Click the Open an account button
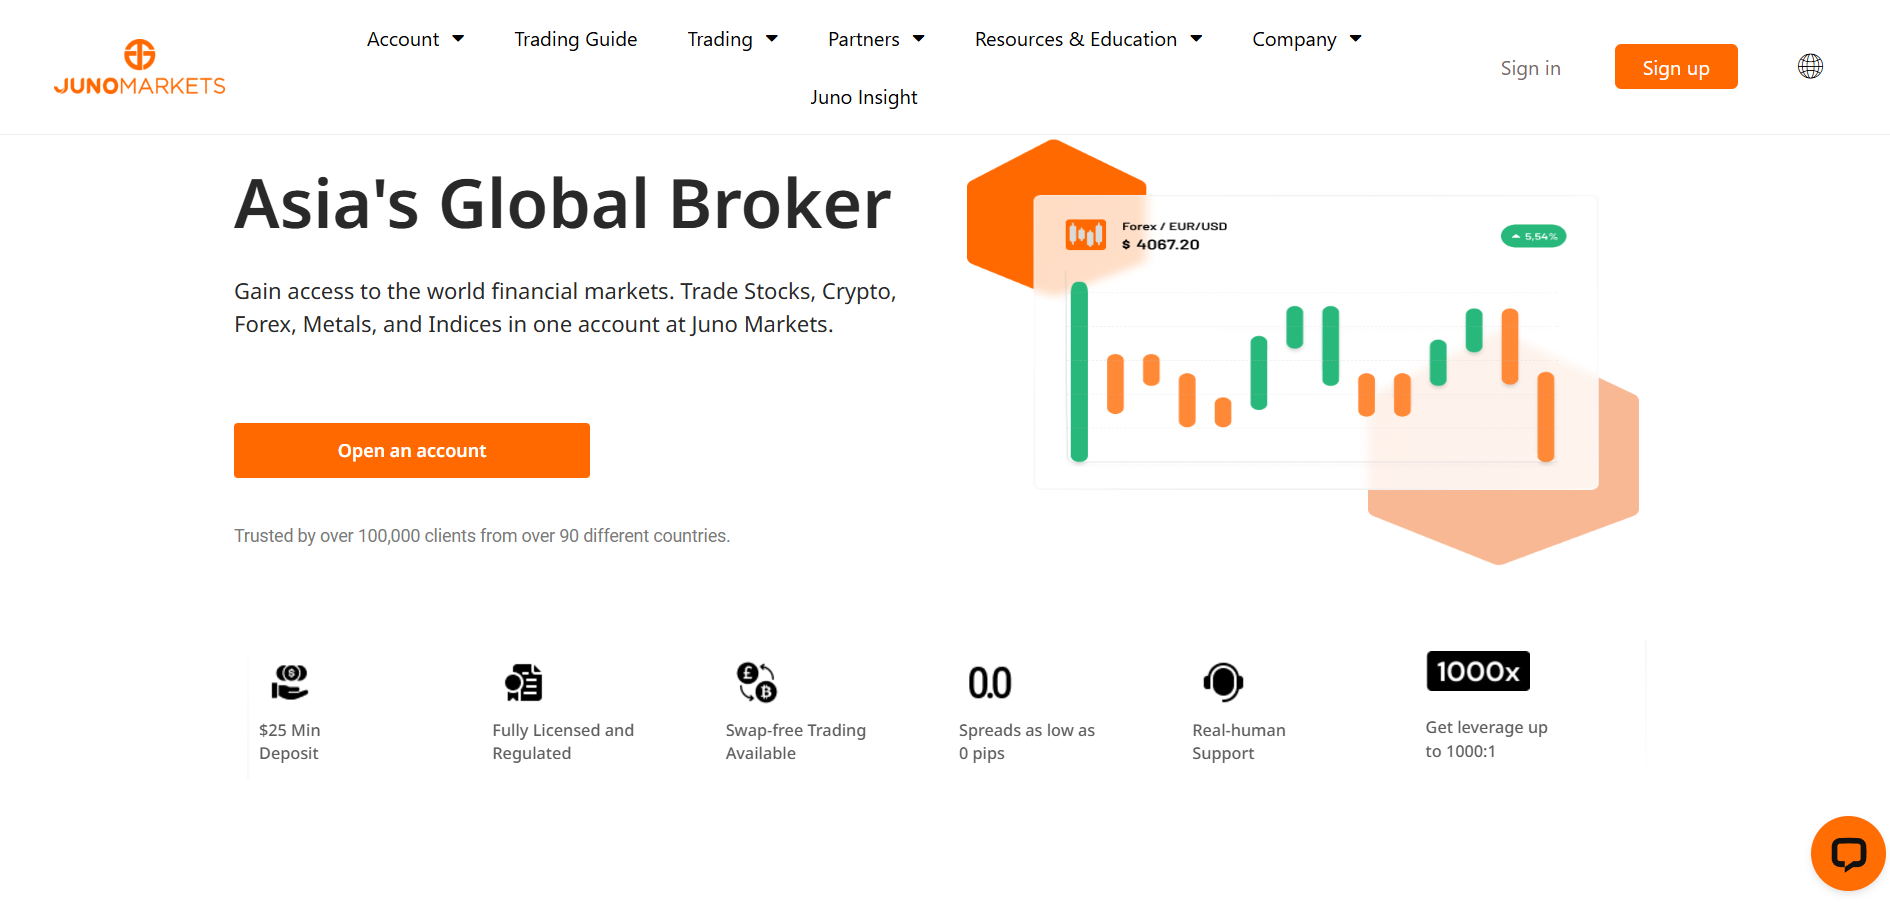 [412, 450]
